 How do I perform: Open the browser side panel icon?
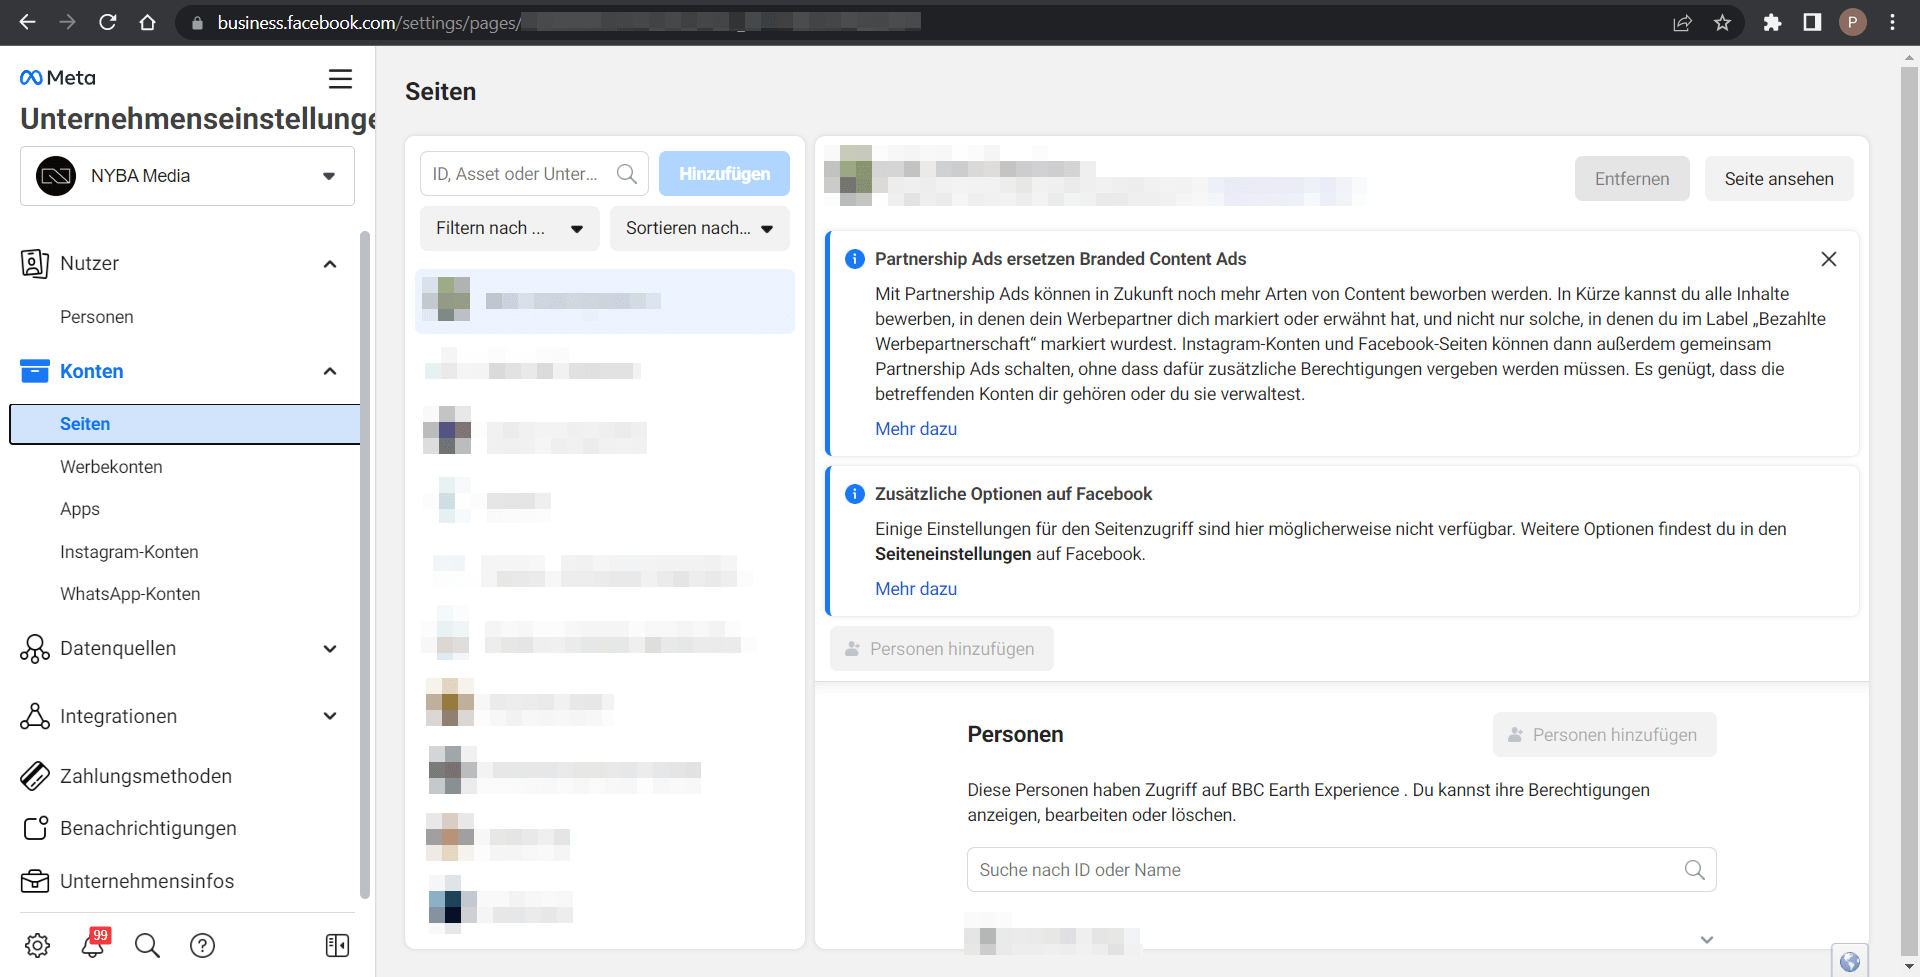coord(1812,22)
